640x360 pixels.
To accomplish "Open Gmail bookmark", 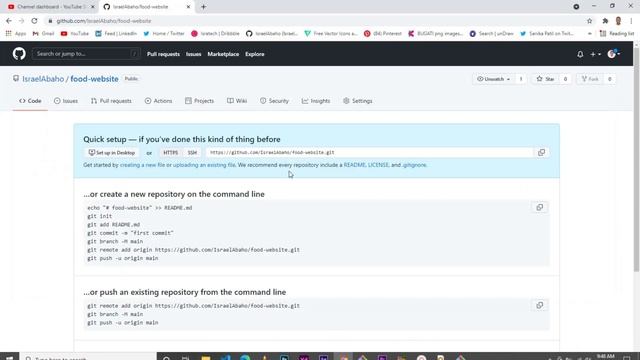I will click(43, 33).
